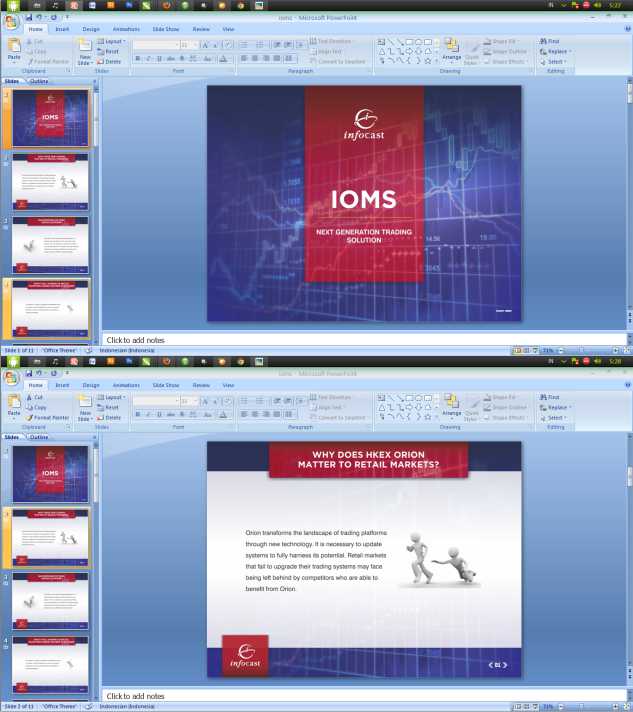Image resolution: width=633 pixels, height=712 pixels.
Task: Switch to the Animations tab in the IOMS window
Action: click(x=126, y=29)
